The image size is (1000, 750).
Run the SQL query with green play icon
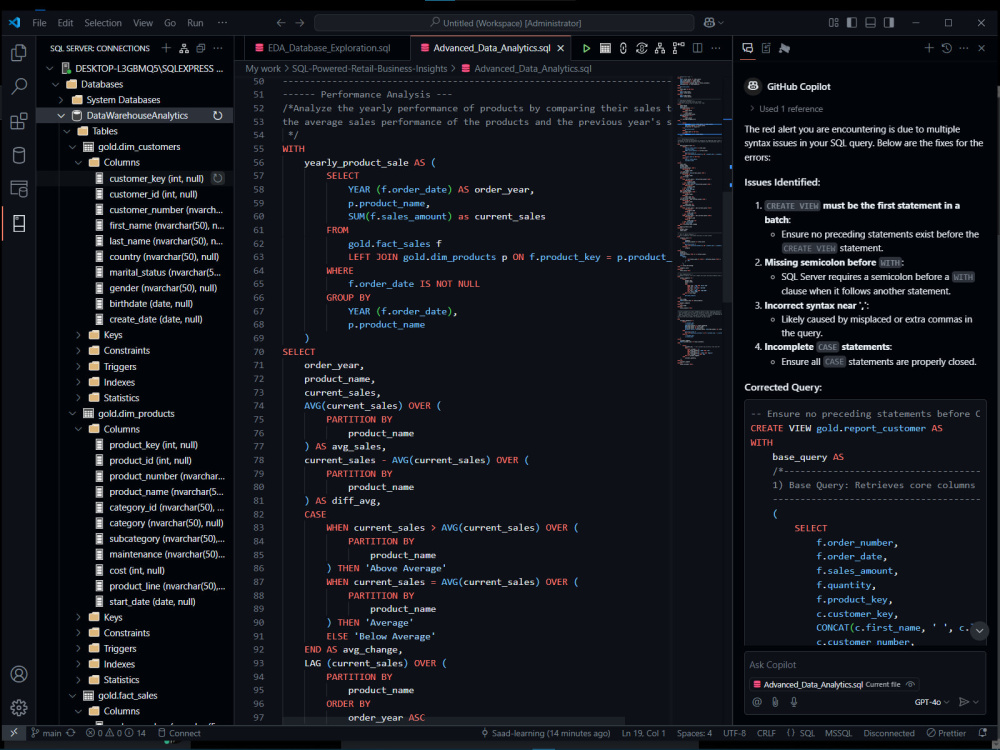click(586, 48)
